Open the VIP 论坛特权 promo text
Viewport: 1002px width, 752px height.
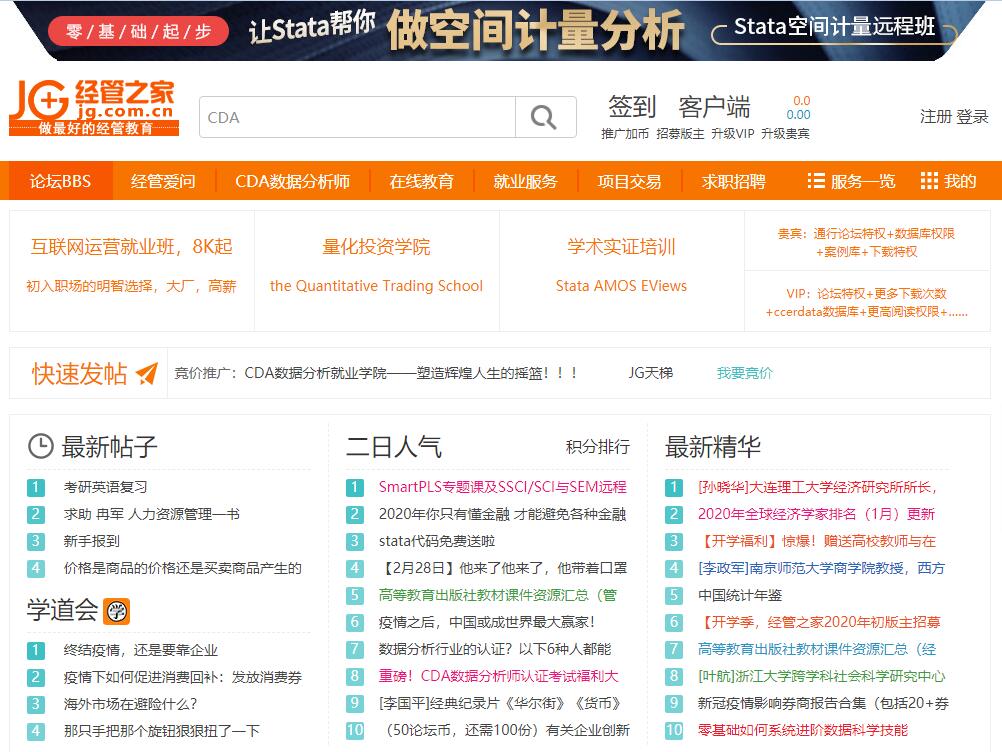click(x=867, y=302)
